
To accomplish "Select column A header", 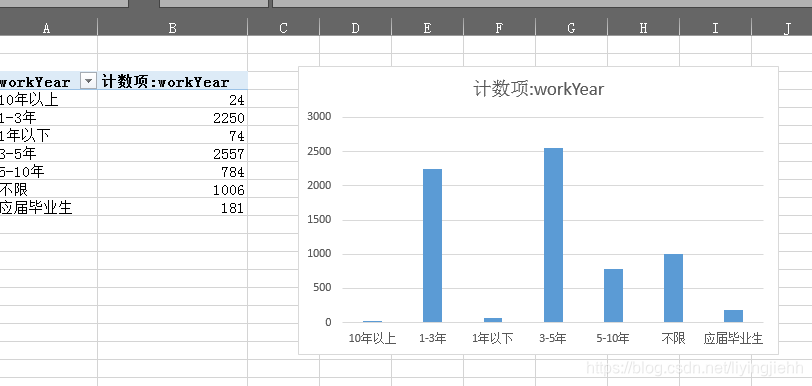I will point(49,27).
